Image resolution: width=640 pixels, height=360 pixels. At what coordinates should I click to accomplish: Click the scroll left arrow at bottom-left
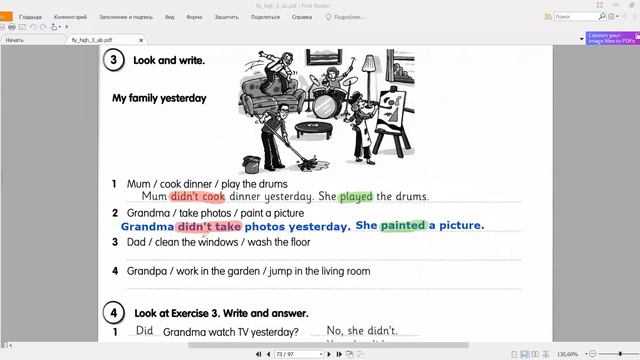pyautogui.click(x=10, y=345)
